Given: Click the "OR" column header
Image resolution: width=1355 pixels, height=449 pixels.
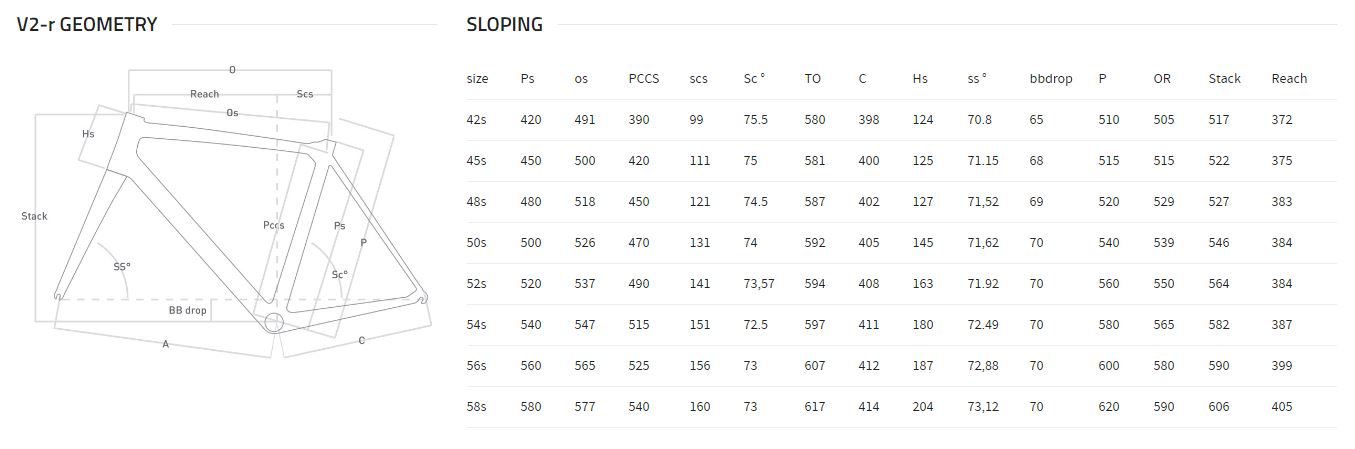Looking at the screenshot, I should tap(1161, 79).
